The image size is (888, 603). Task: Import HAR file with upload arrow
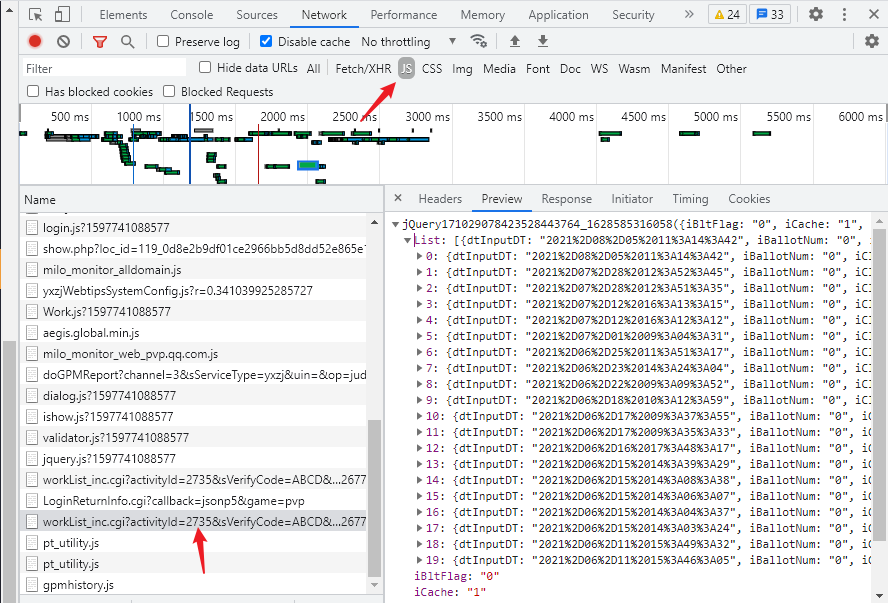coord(514,41)
